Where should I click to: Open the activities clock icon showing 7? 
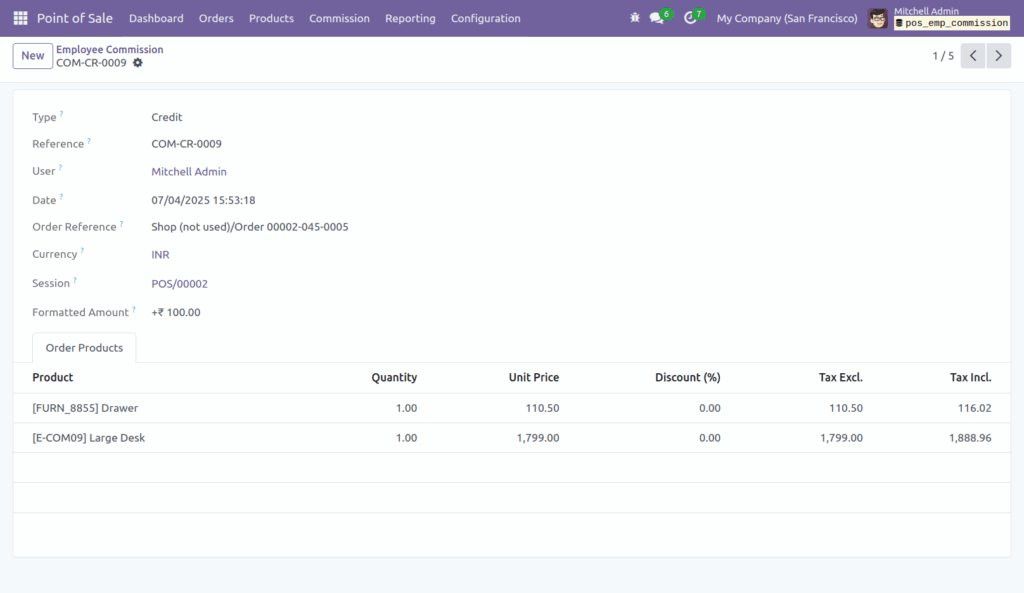(691, 17)
